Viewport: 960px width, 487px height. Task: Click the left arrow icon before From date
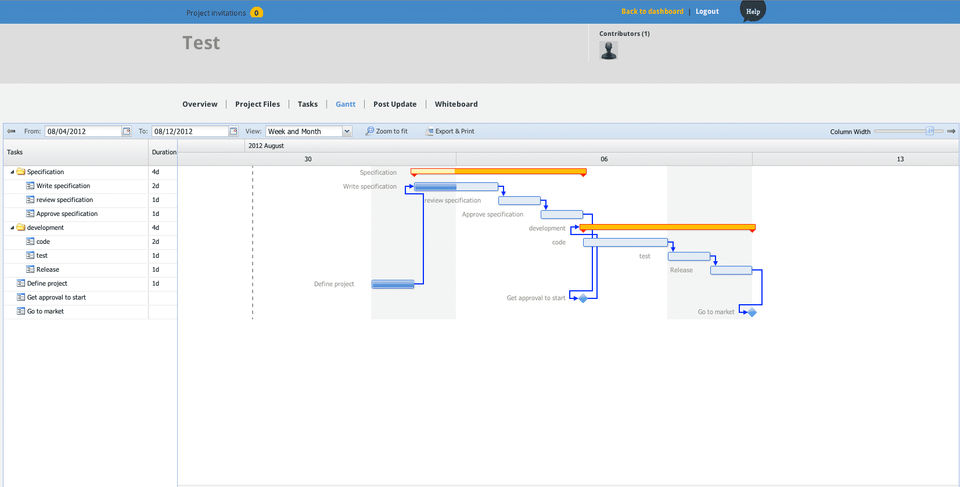[x=11, y=131]
